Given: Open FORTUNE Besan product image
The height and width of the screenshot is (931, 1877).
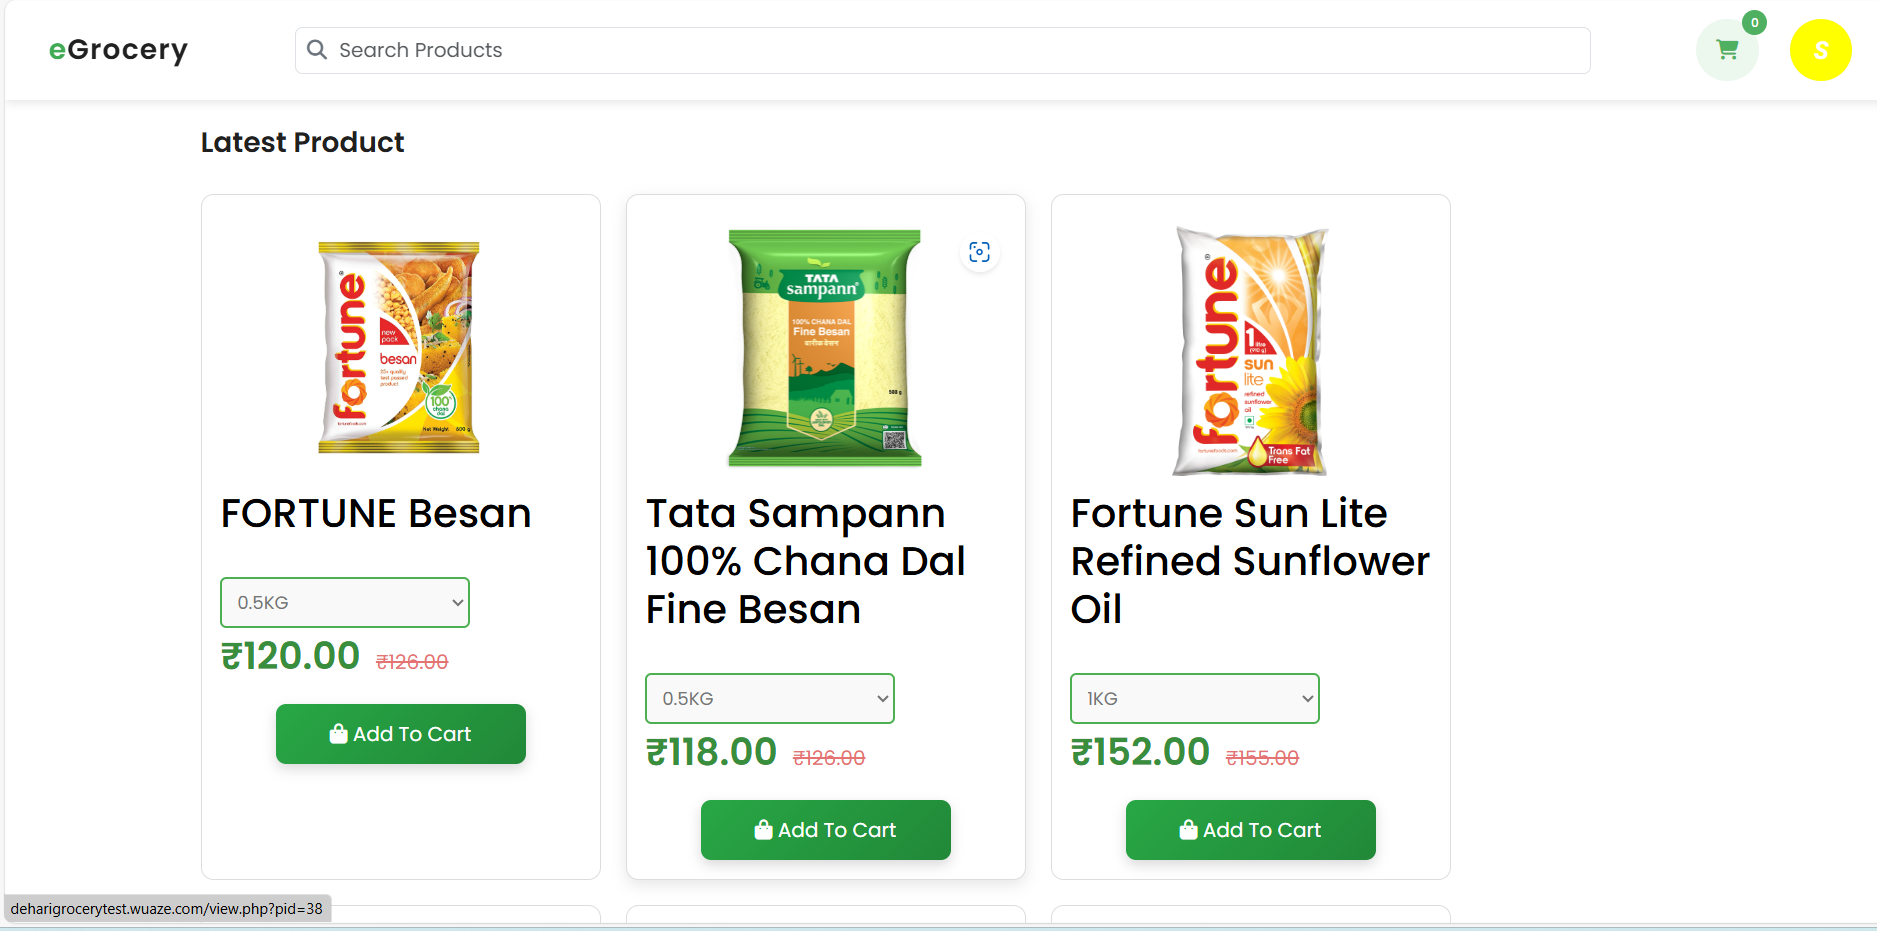Looking at the screenshot, I should pos(399,347).
